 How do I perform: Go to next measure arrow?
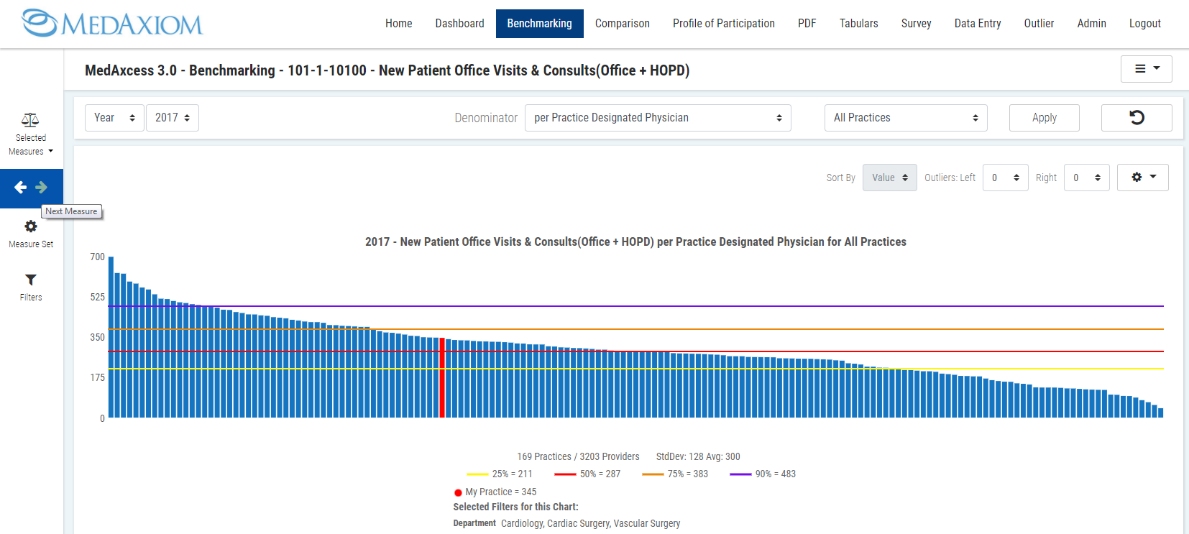coord(41,187)
